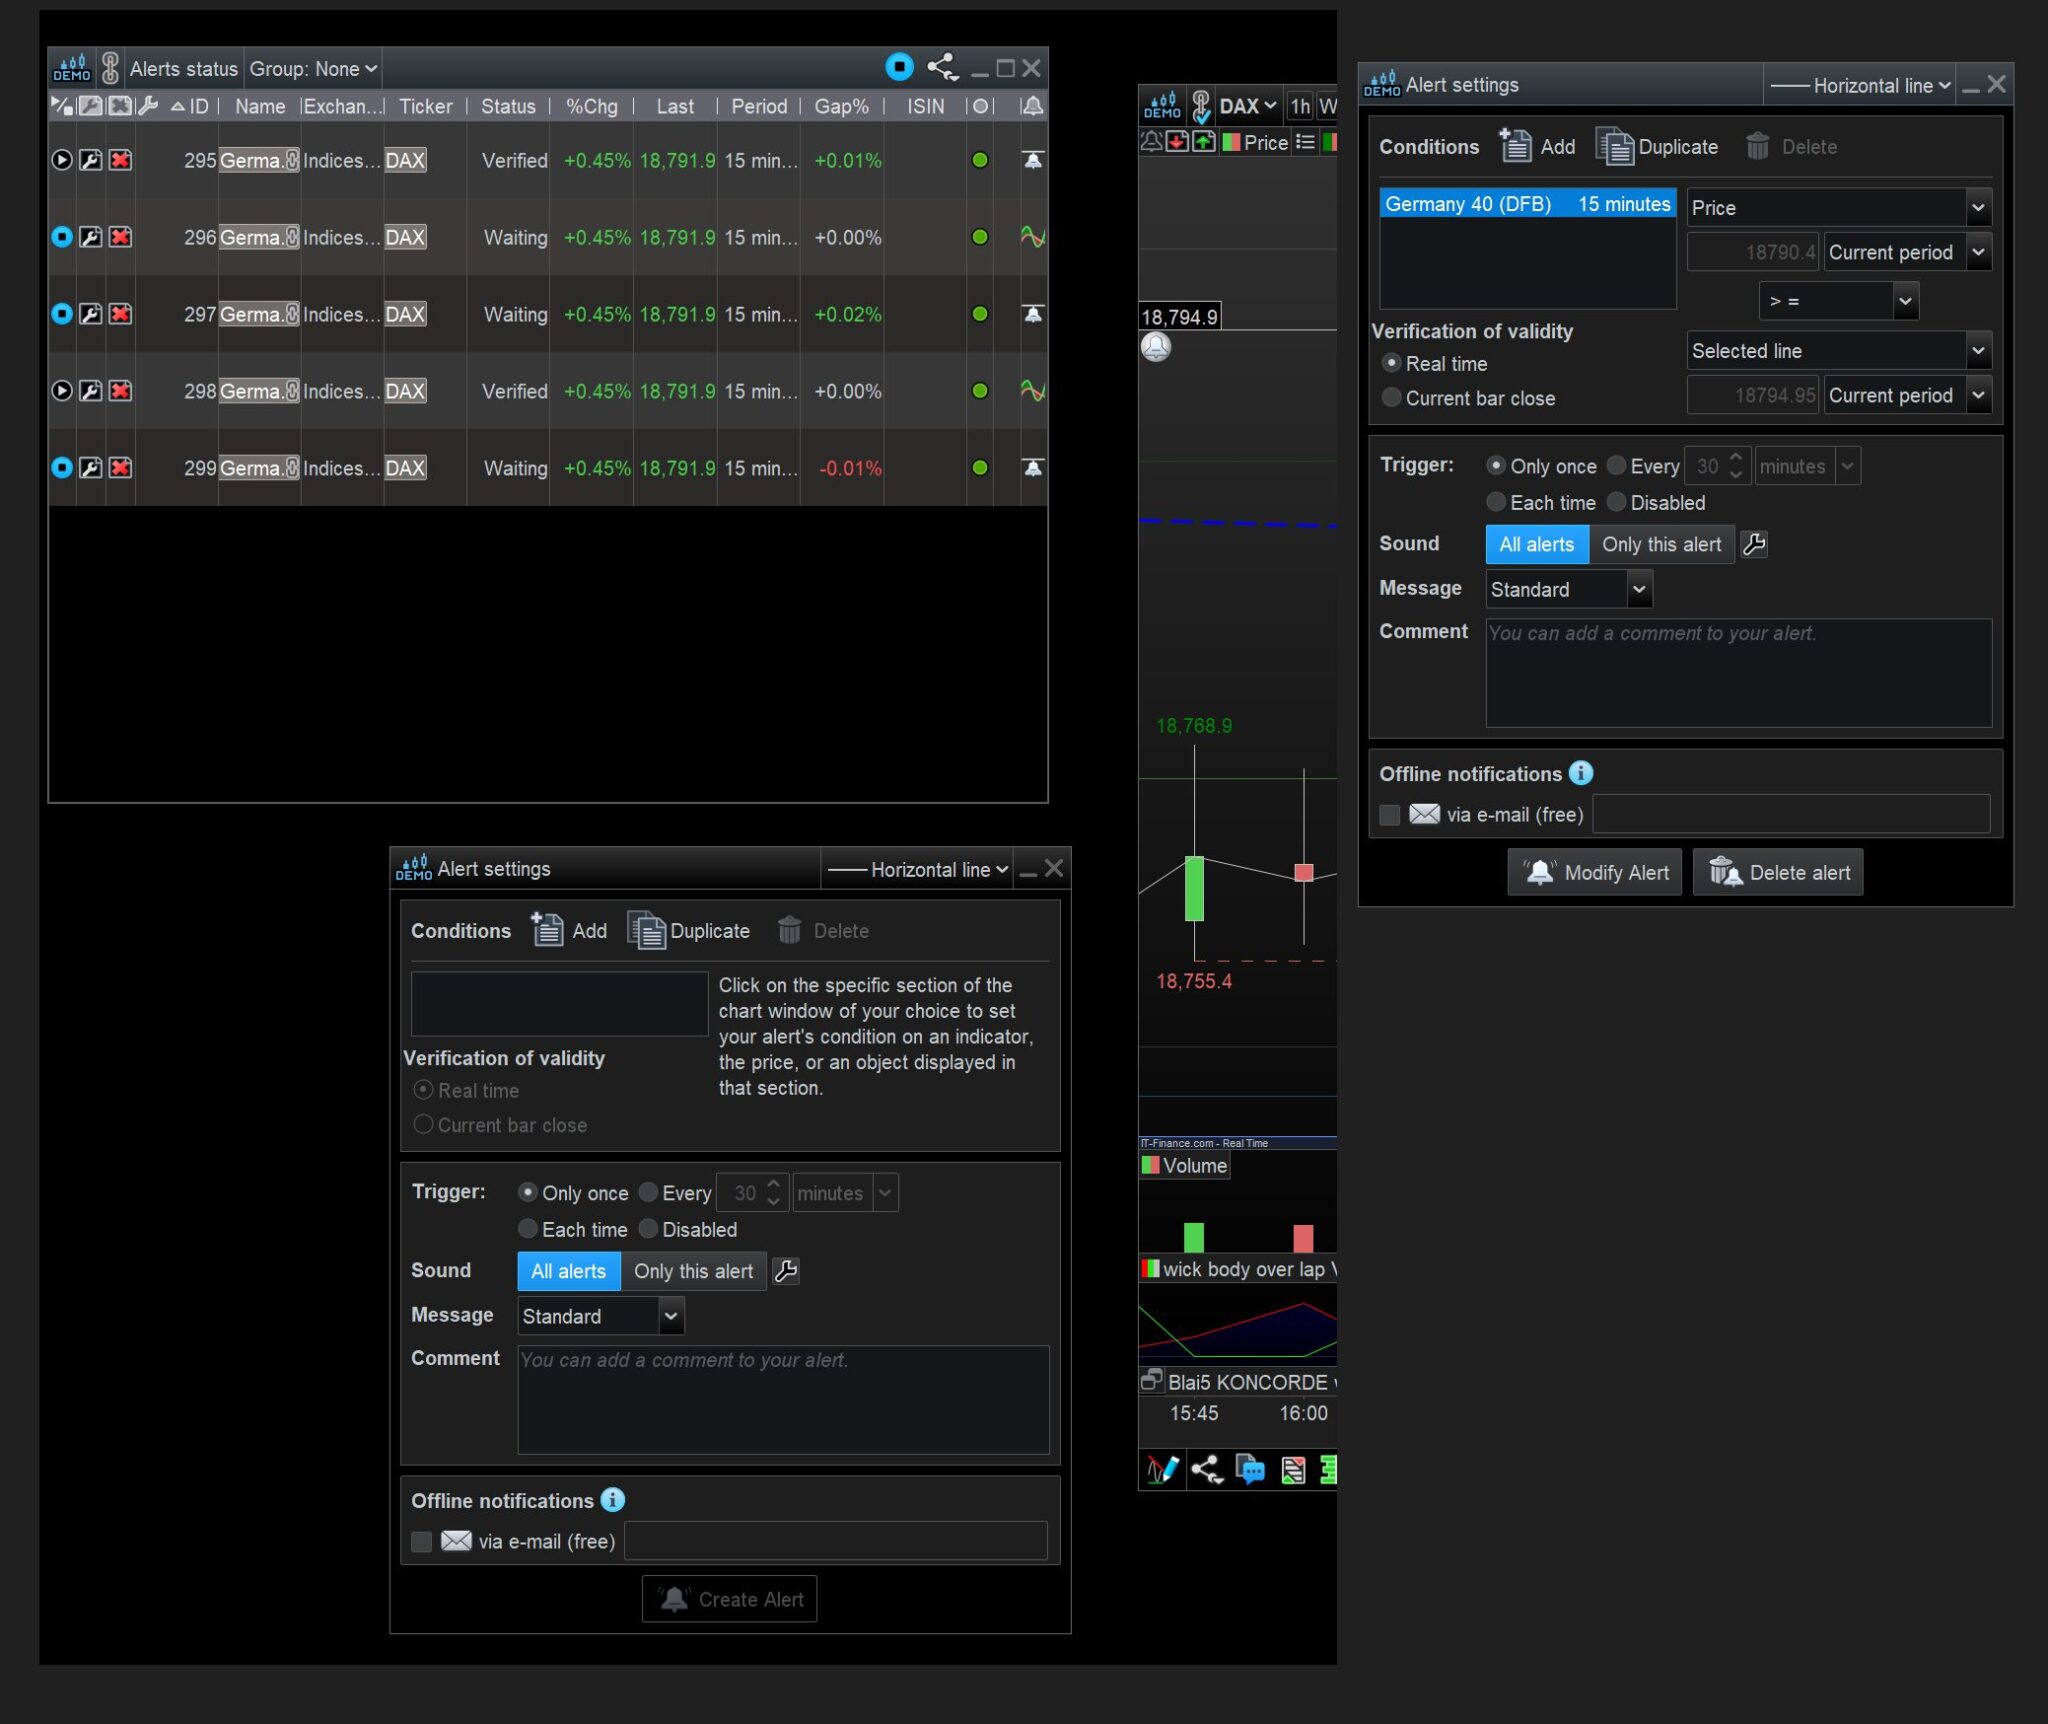
Task: Click the chat bubbles icon below chart
Action: coord(1249,1469)
